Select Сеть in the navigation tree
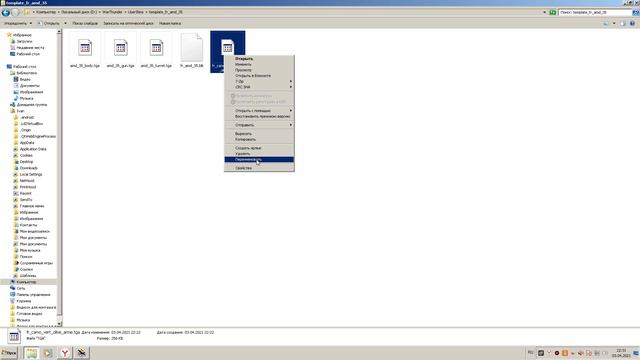The width and height of the screenshot is (640, 360). pos(20,289)
